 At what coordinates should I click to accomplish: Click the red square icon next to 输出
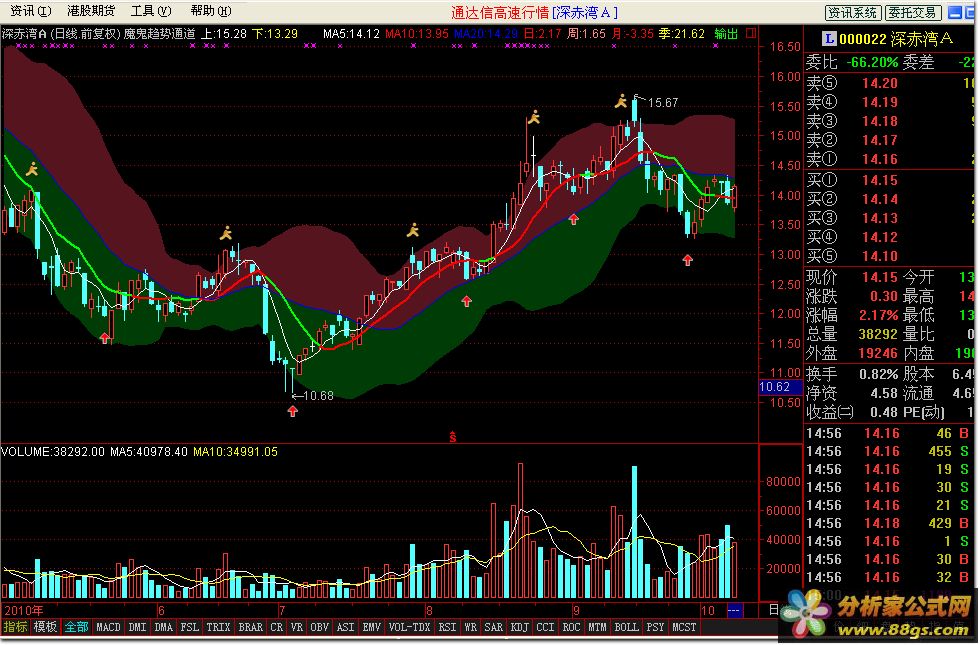click(x=751, y=33)
